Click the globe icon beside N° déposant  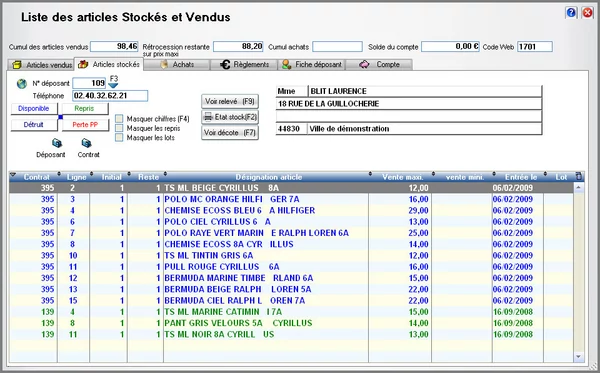pos(22,84)
